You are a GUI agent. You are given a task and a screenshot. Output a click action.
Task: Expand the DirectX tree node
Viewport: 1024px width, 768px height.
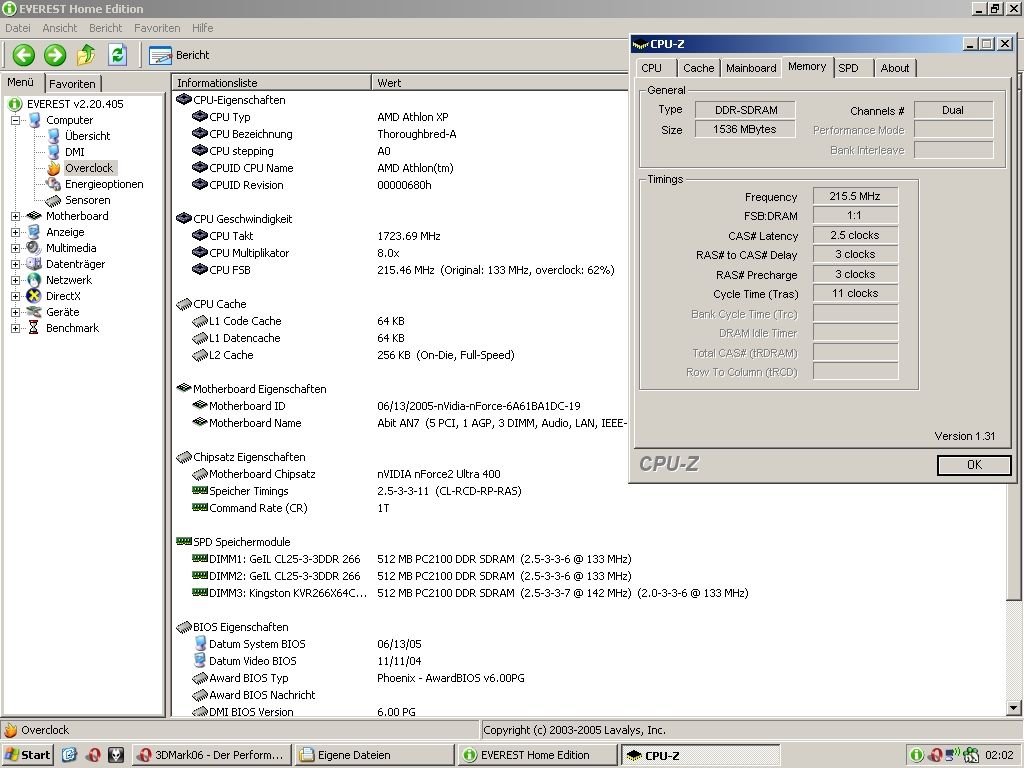(x=15, y=296)
